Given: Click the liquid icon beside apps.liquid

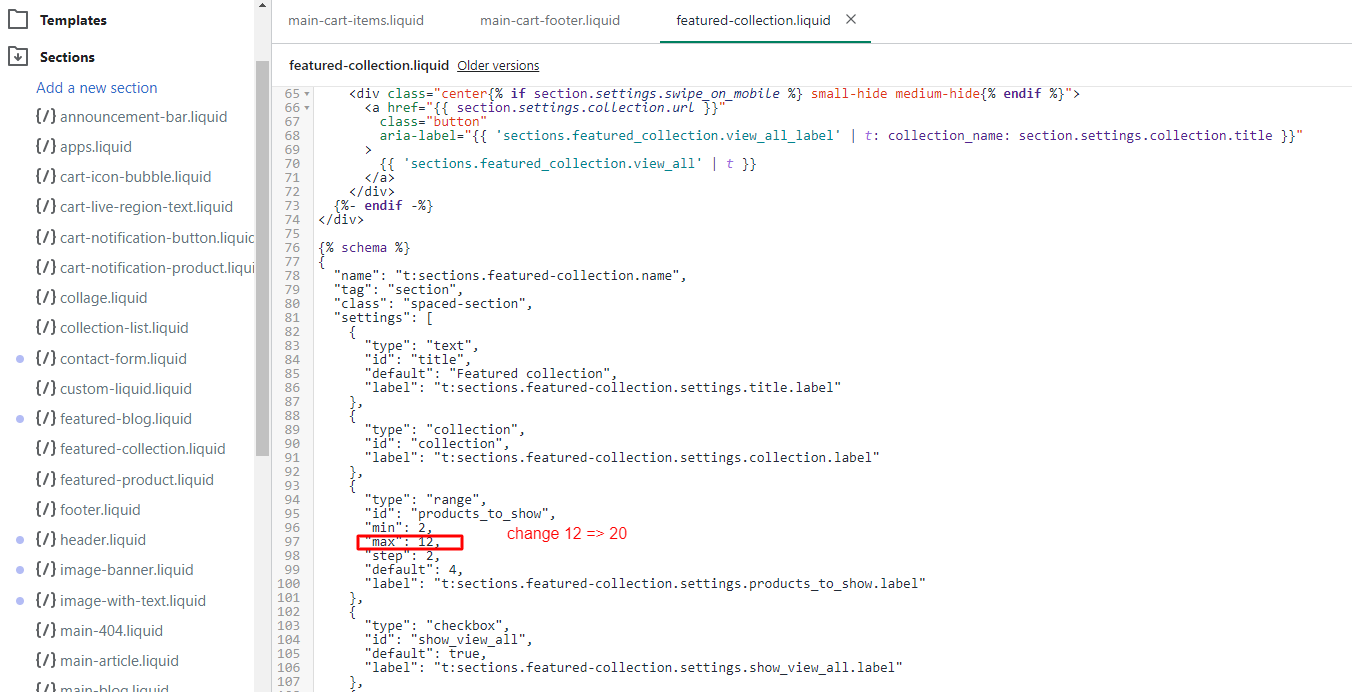Looking at the screenshot, I should click(46, 147).
